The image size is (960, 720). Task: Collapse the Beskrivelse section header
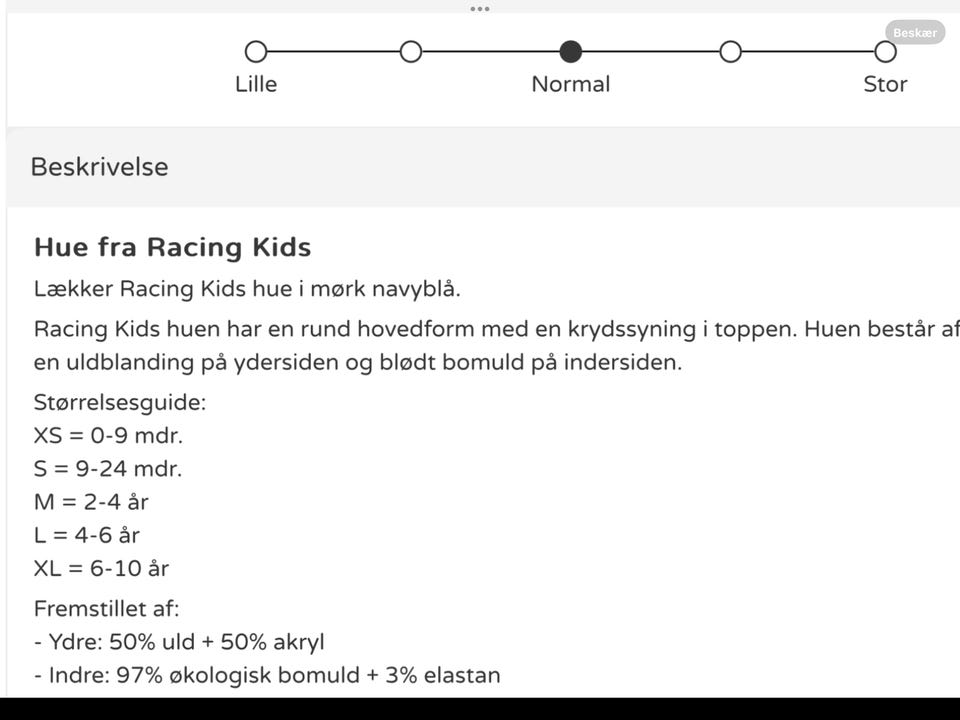click(x=99, y=167)
